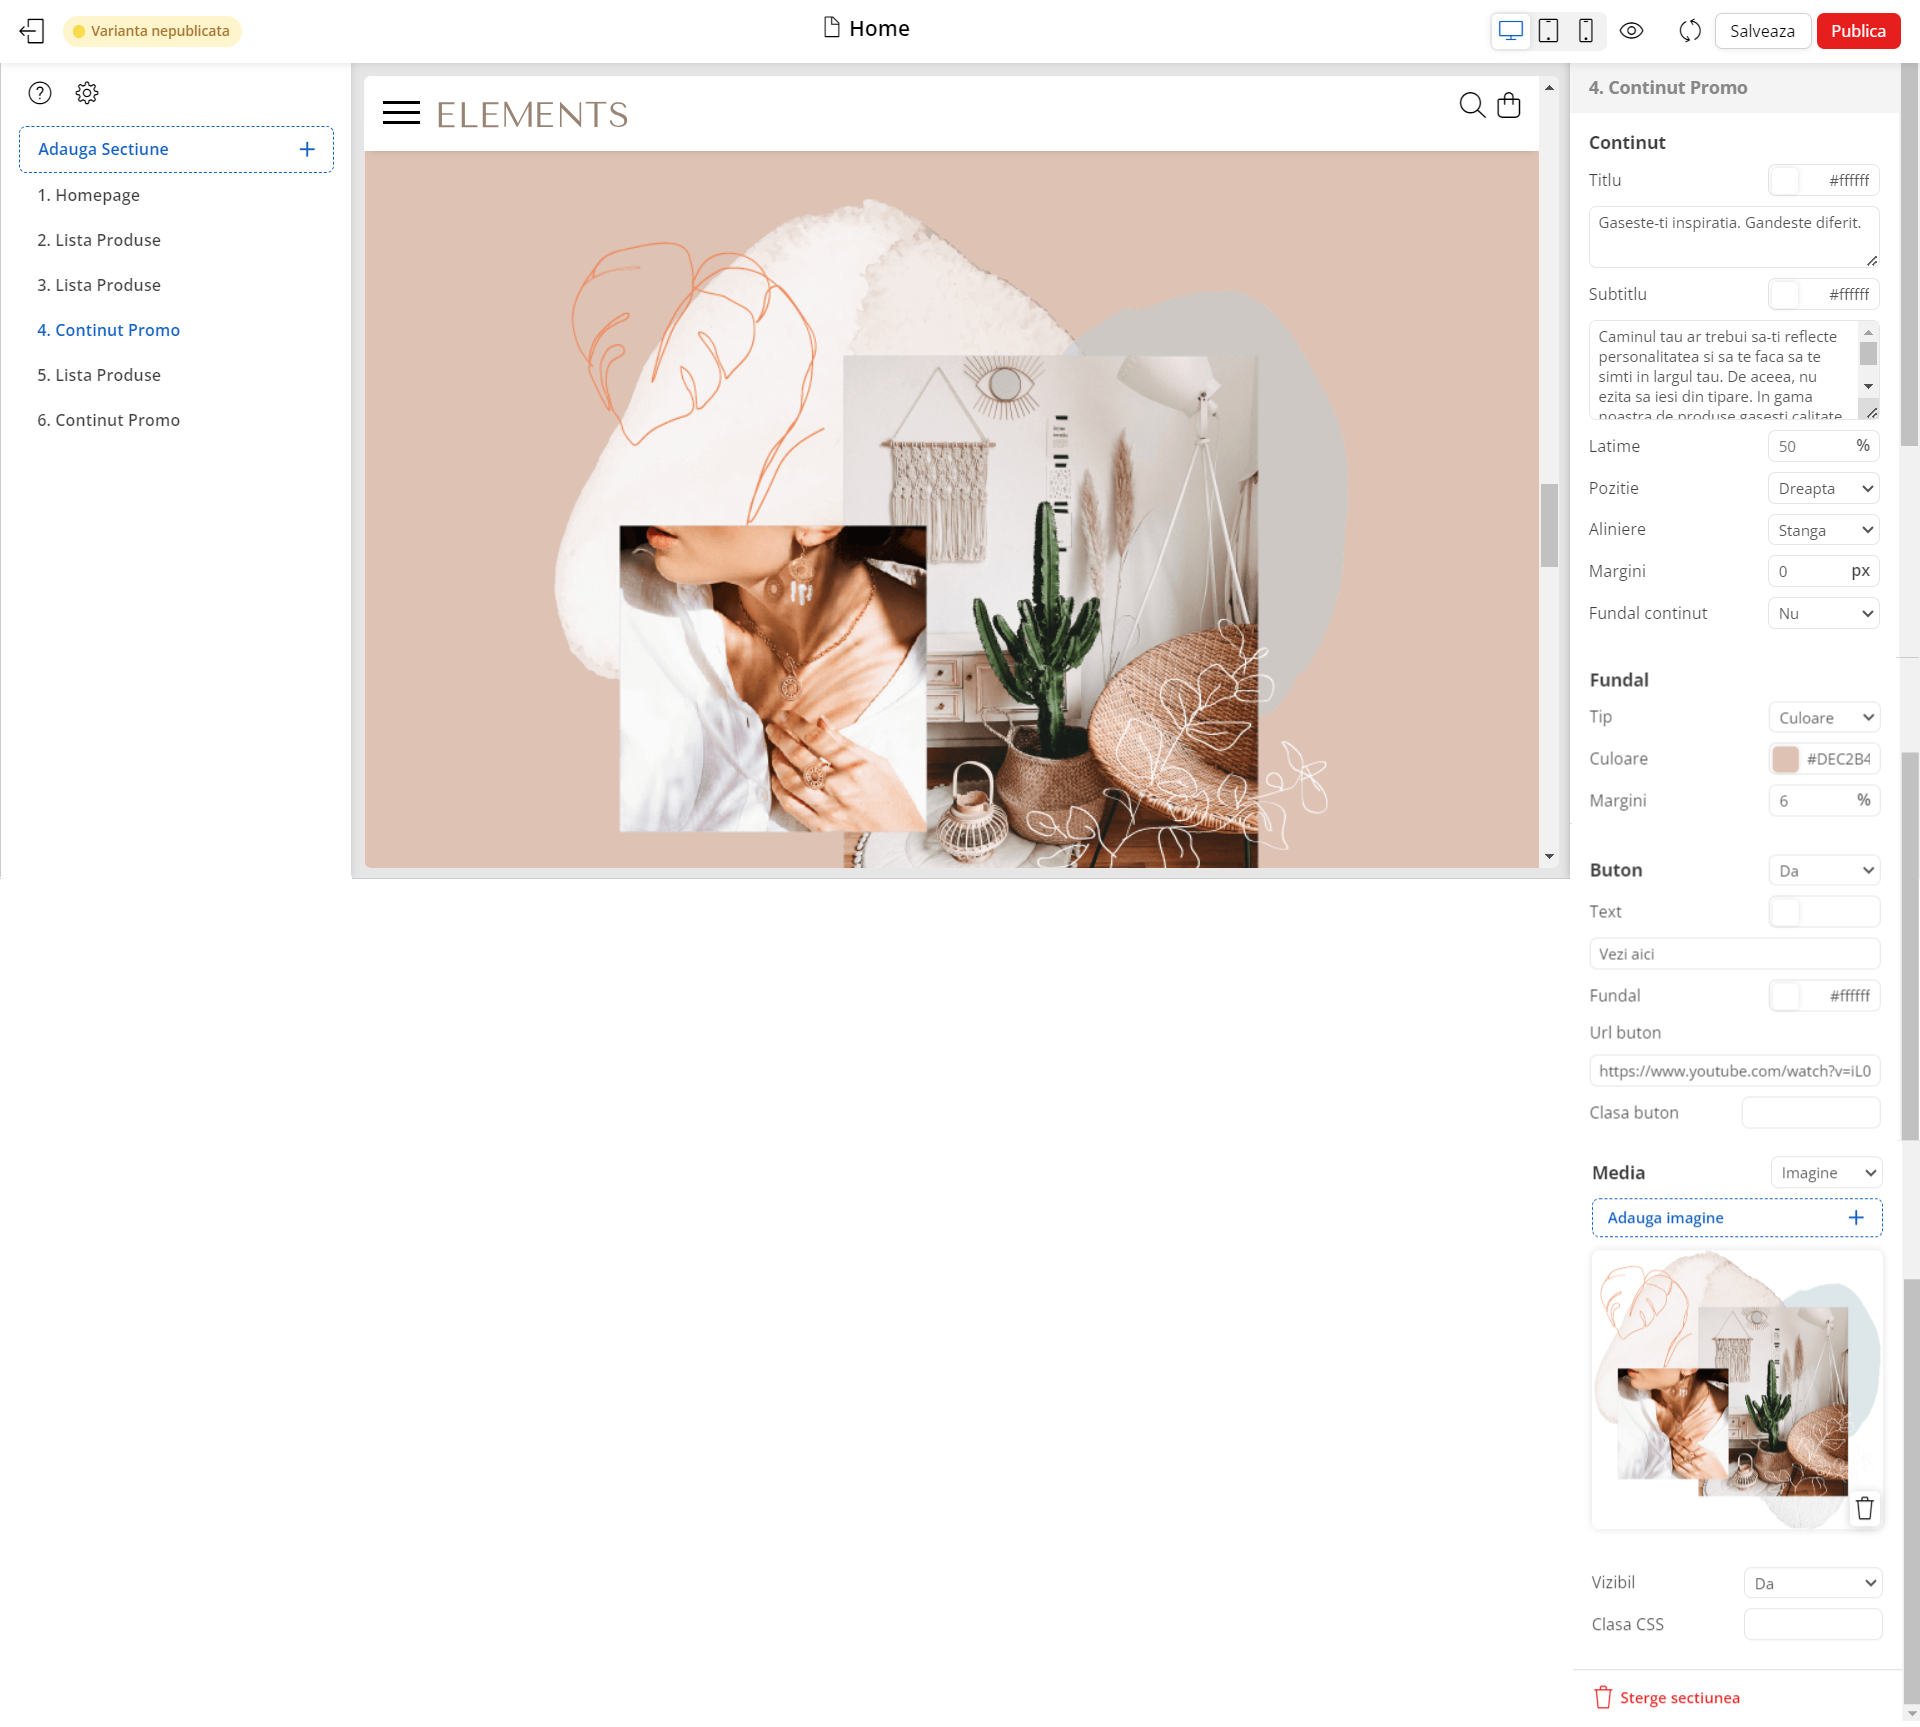Viewport: 1920px width, 1727px height.
Task: Click the exit editor icon
Action: click(32, 31)
